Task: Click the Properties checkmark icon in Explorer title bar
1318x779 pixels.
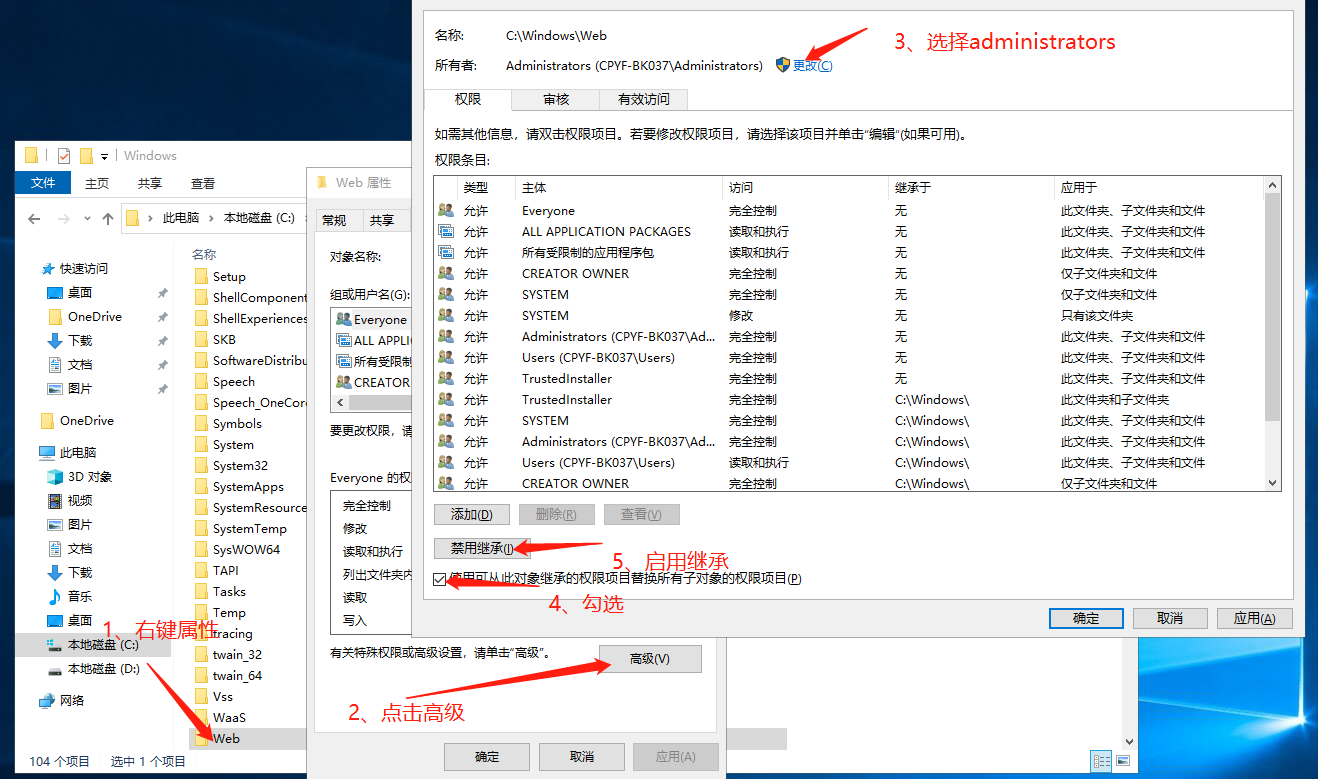Action: point(64,155)
